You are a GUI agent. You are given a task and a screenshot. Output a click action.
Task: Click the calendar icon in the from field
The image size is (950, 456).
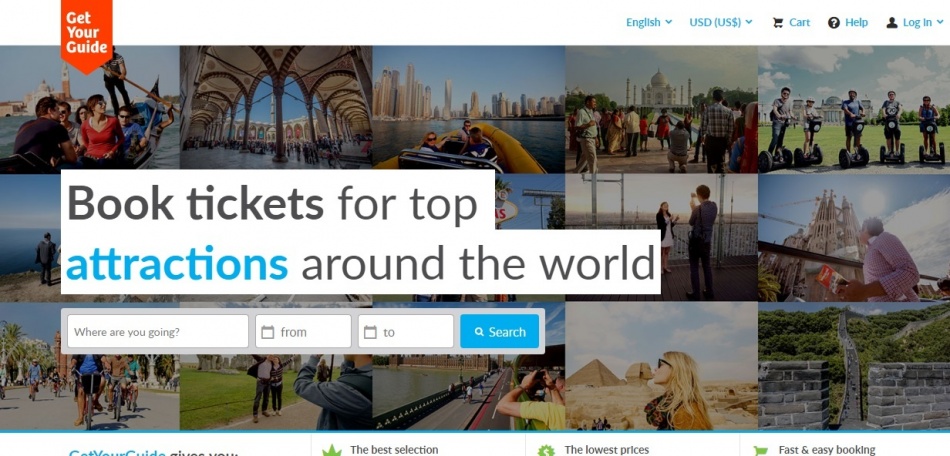(x=268, y=332)
